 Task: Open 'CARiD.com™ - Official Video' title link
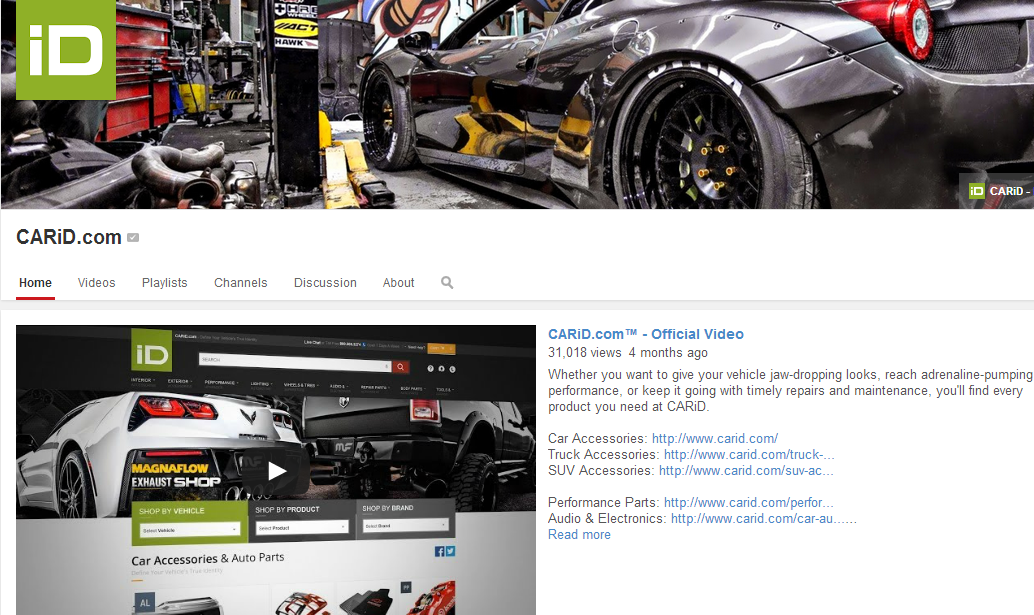coord(646,334)
